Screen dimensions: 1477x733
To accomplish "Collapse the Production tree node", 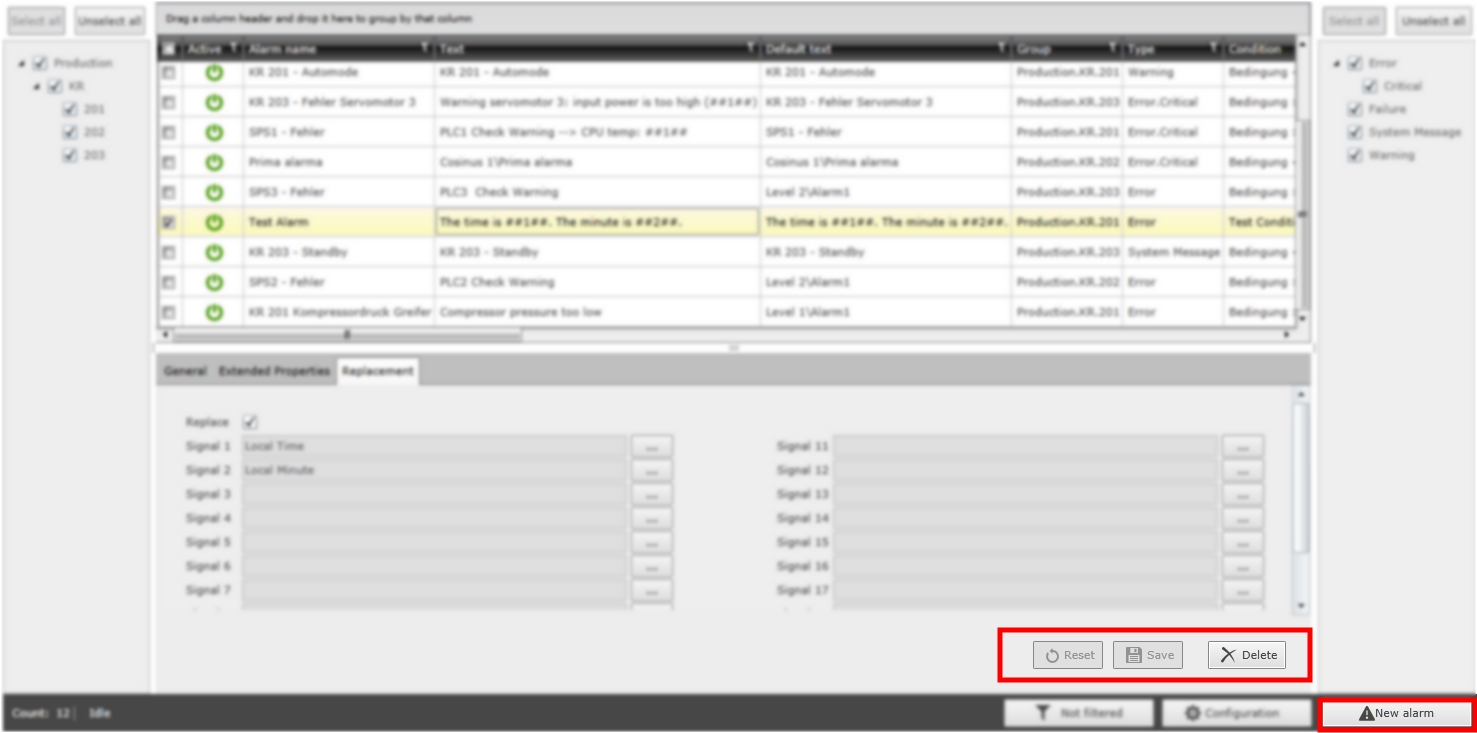I will pyautogui.click(x=22, y=64).
